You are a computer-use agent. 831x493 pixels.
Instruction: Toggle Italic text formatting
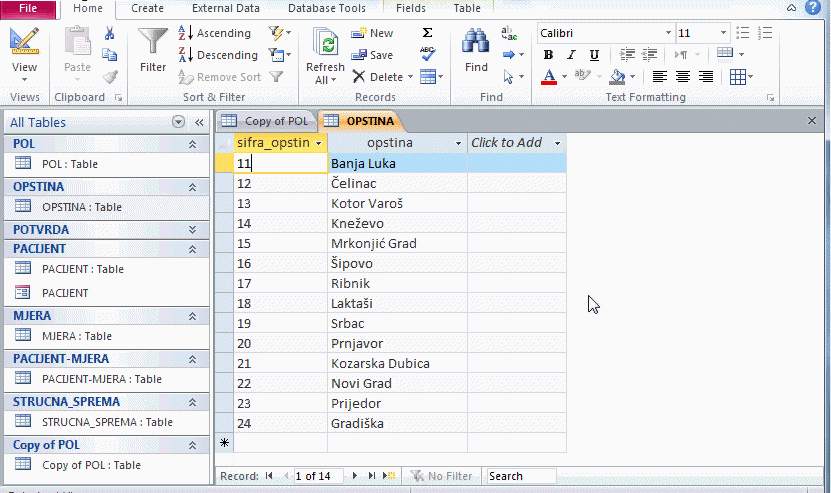point(571,55)
